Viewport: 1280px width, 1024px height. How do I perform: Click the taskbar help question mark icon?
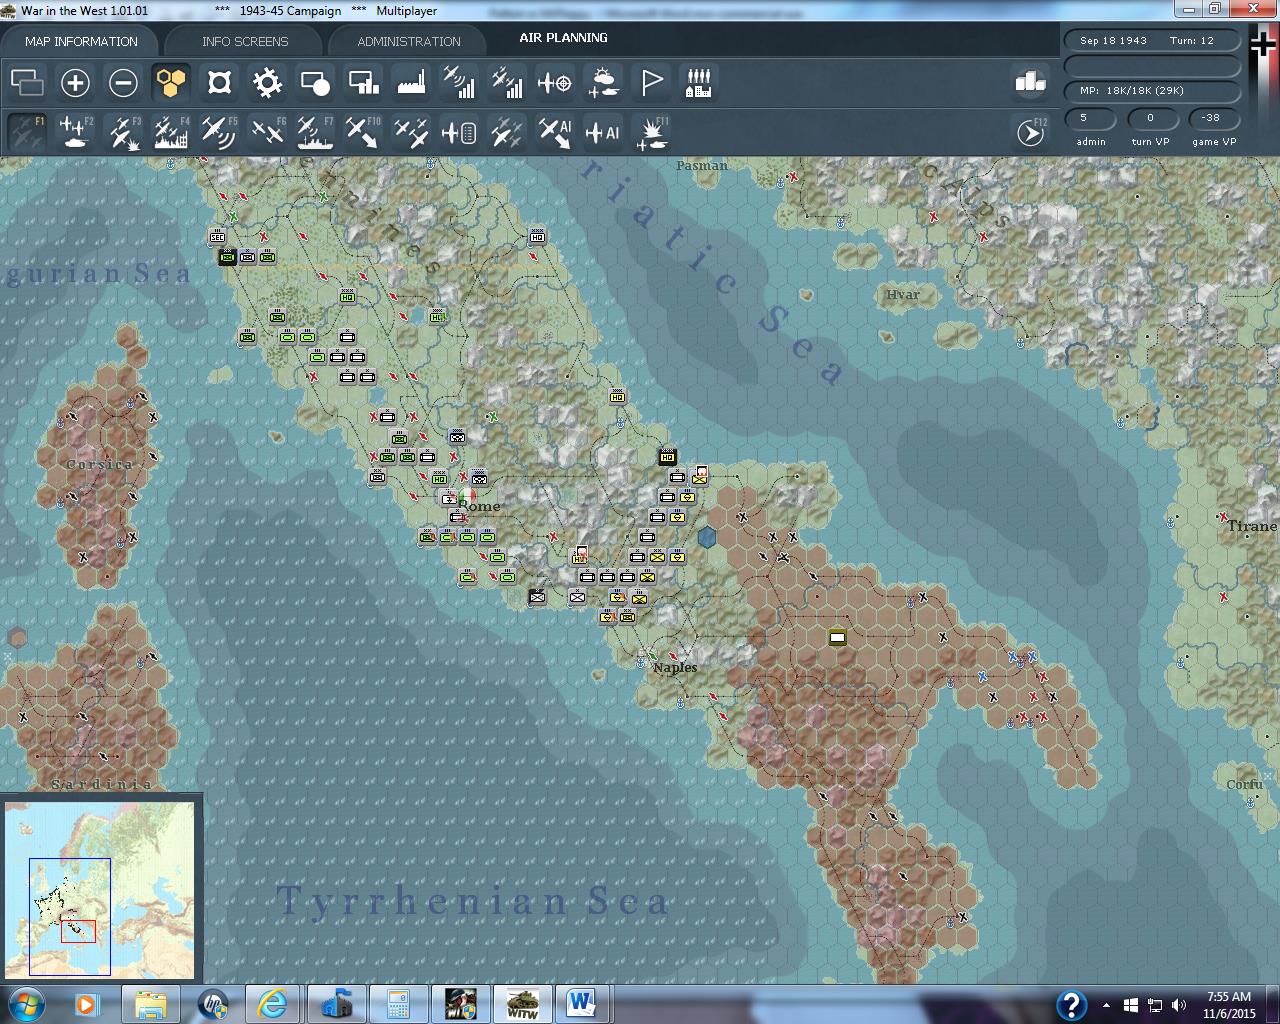(x=1071, y=1005)
